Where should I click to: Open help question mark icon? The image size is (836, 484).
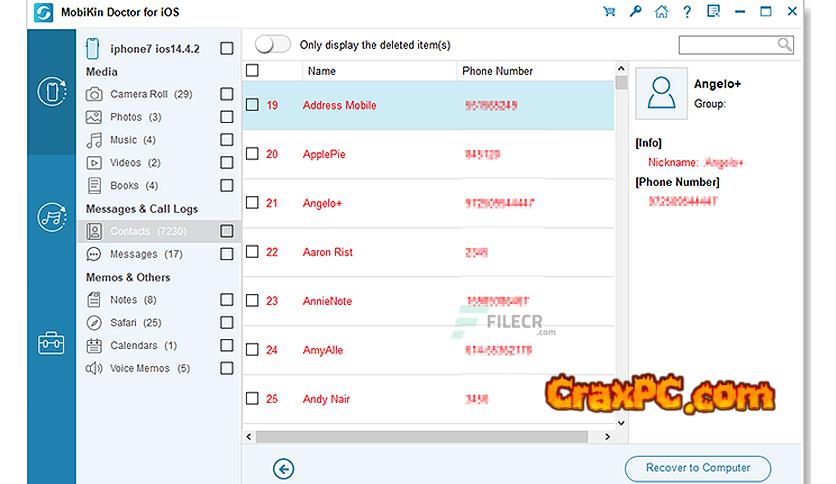click(x=687, y=12)
